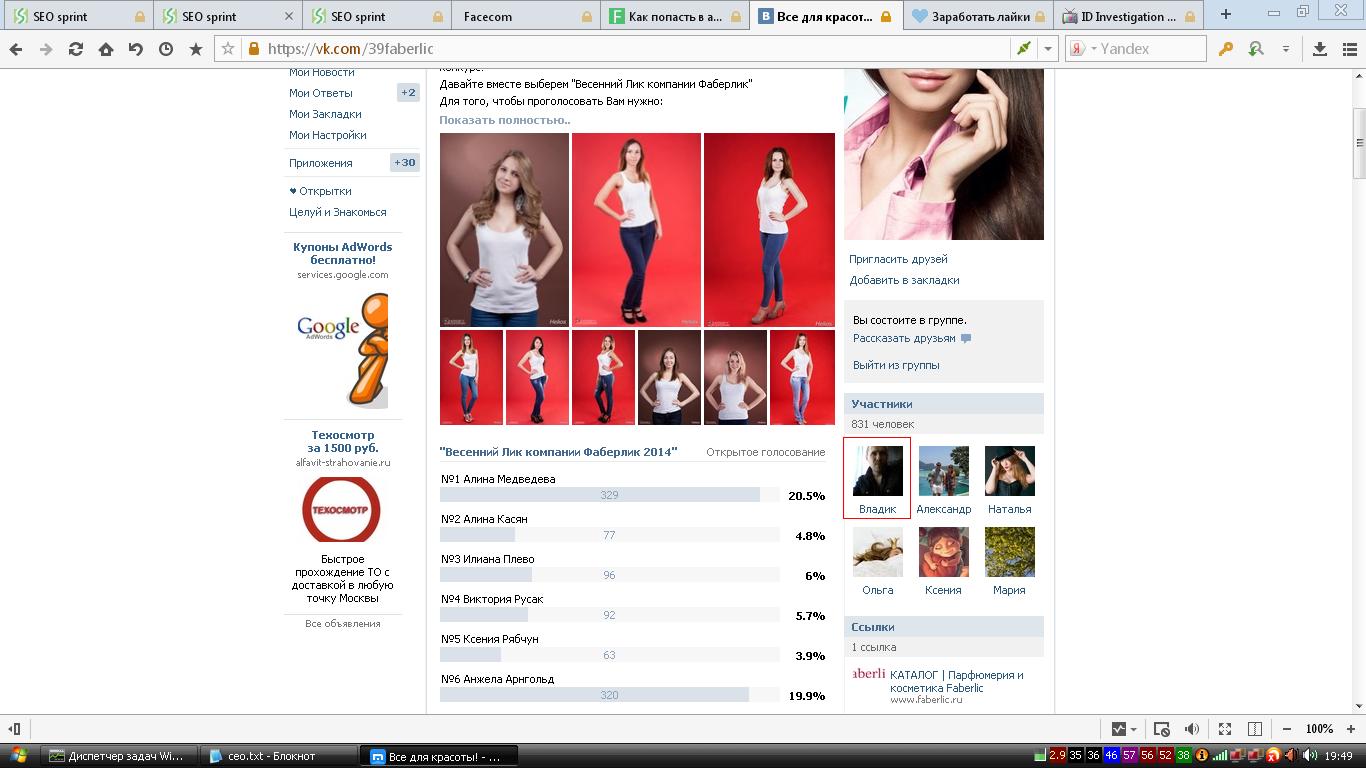
Task: Click the green find-and-refresh icon
Action: 1256,48
